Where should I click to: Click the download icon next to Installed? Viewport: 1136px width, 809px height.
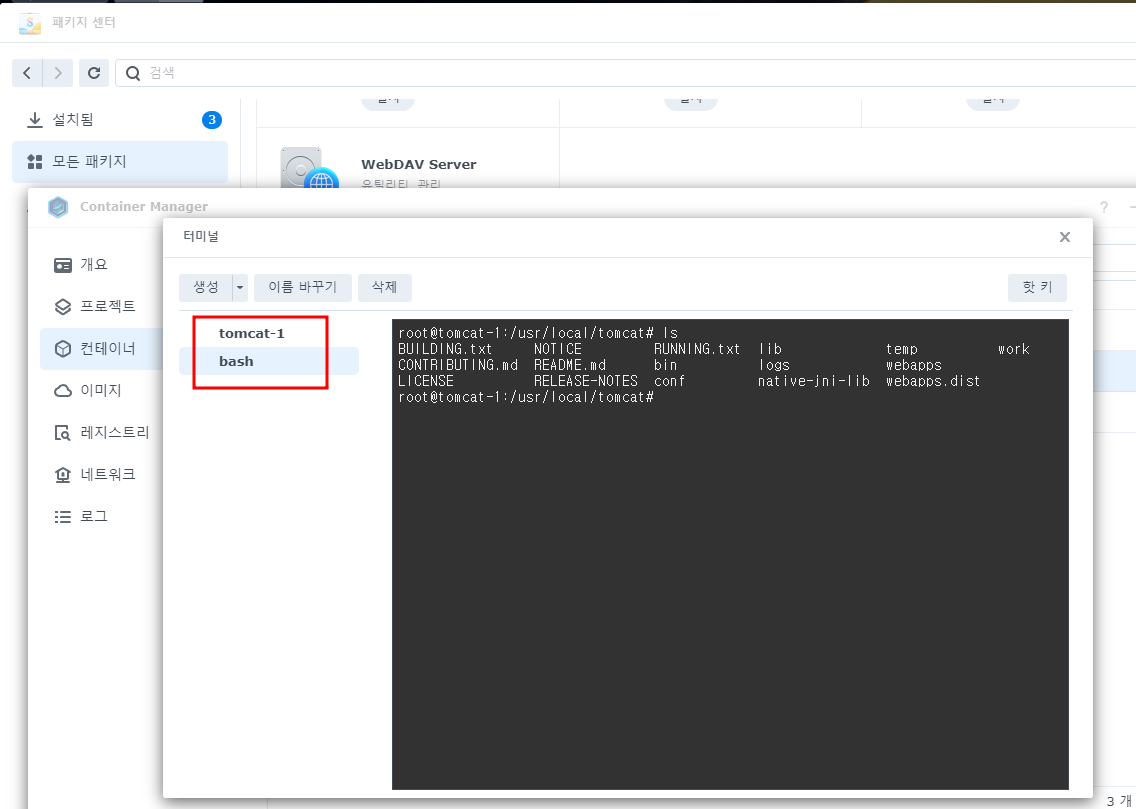pos(35,120)
